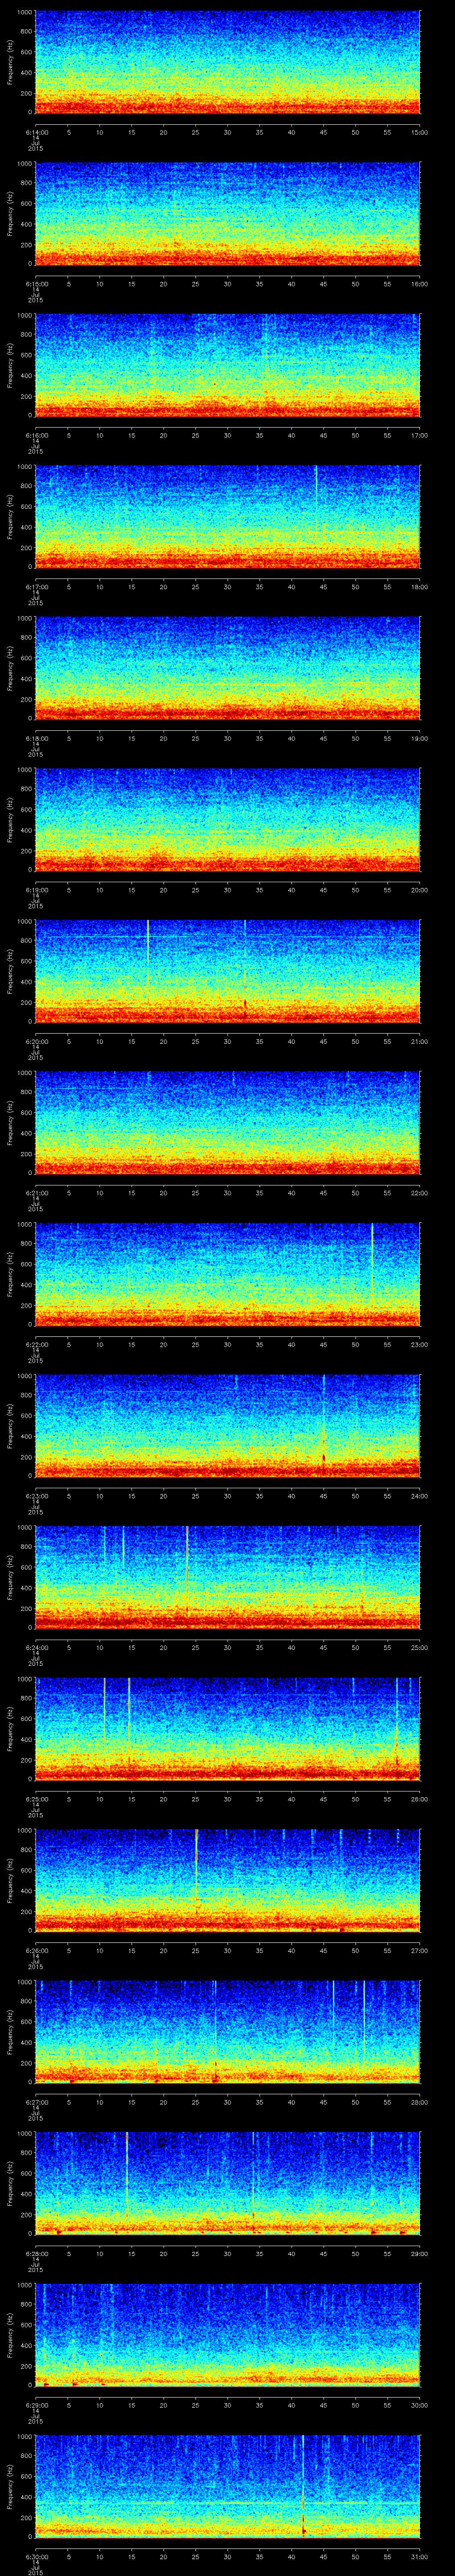Open the spectrogram panel starting at 6:16:00
This screenshot has height=2576, width=455.
coord(227,365)
